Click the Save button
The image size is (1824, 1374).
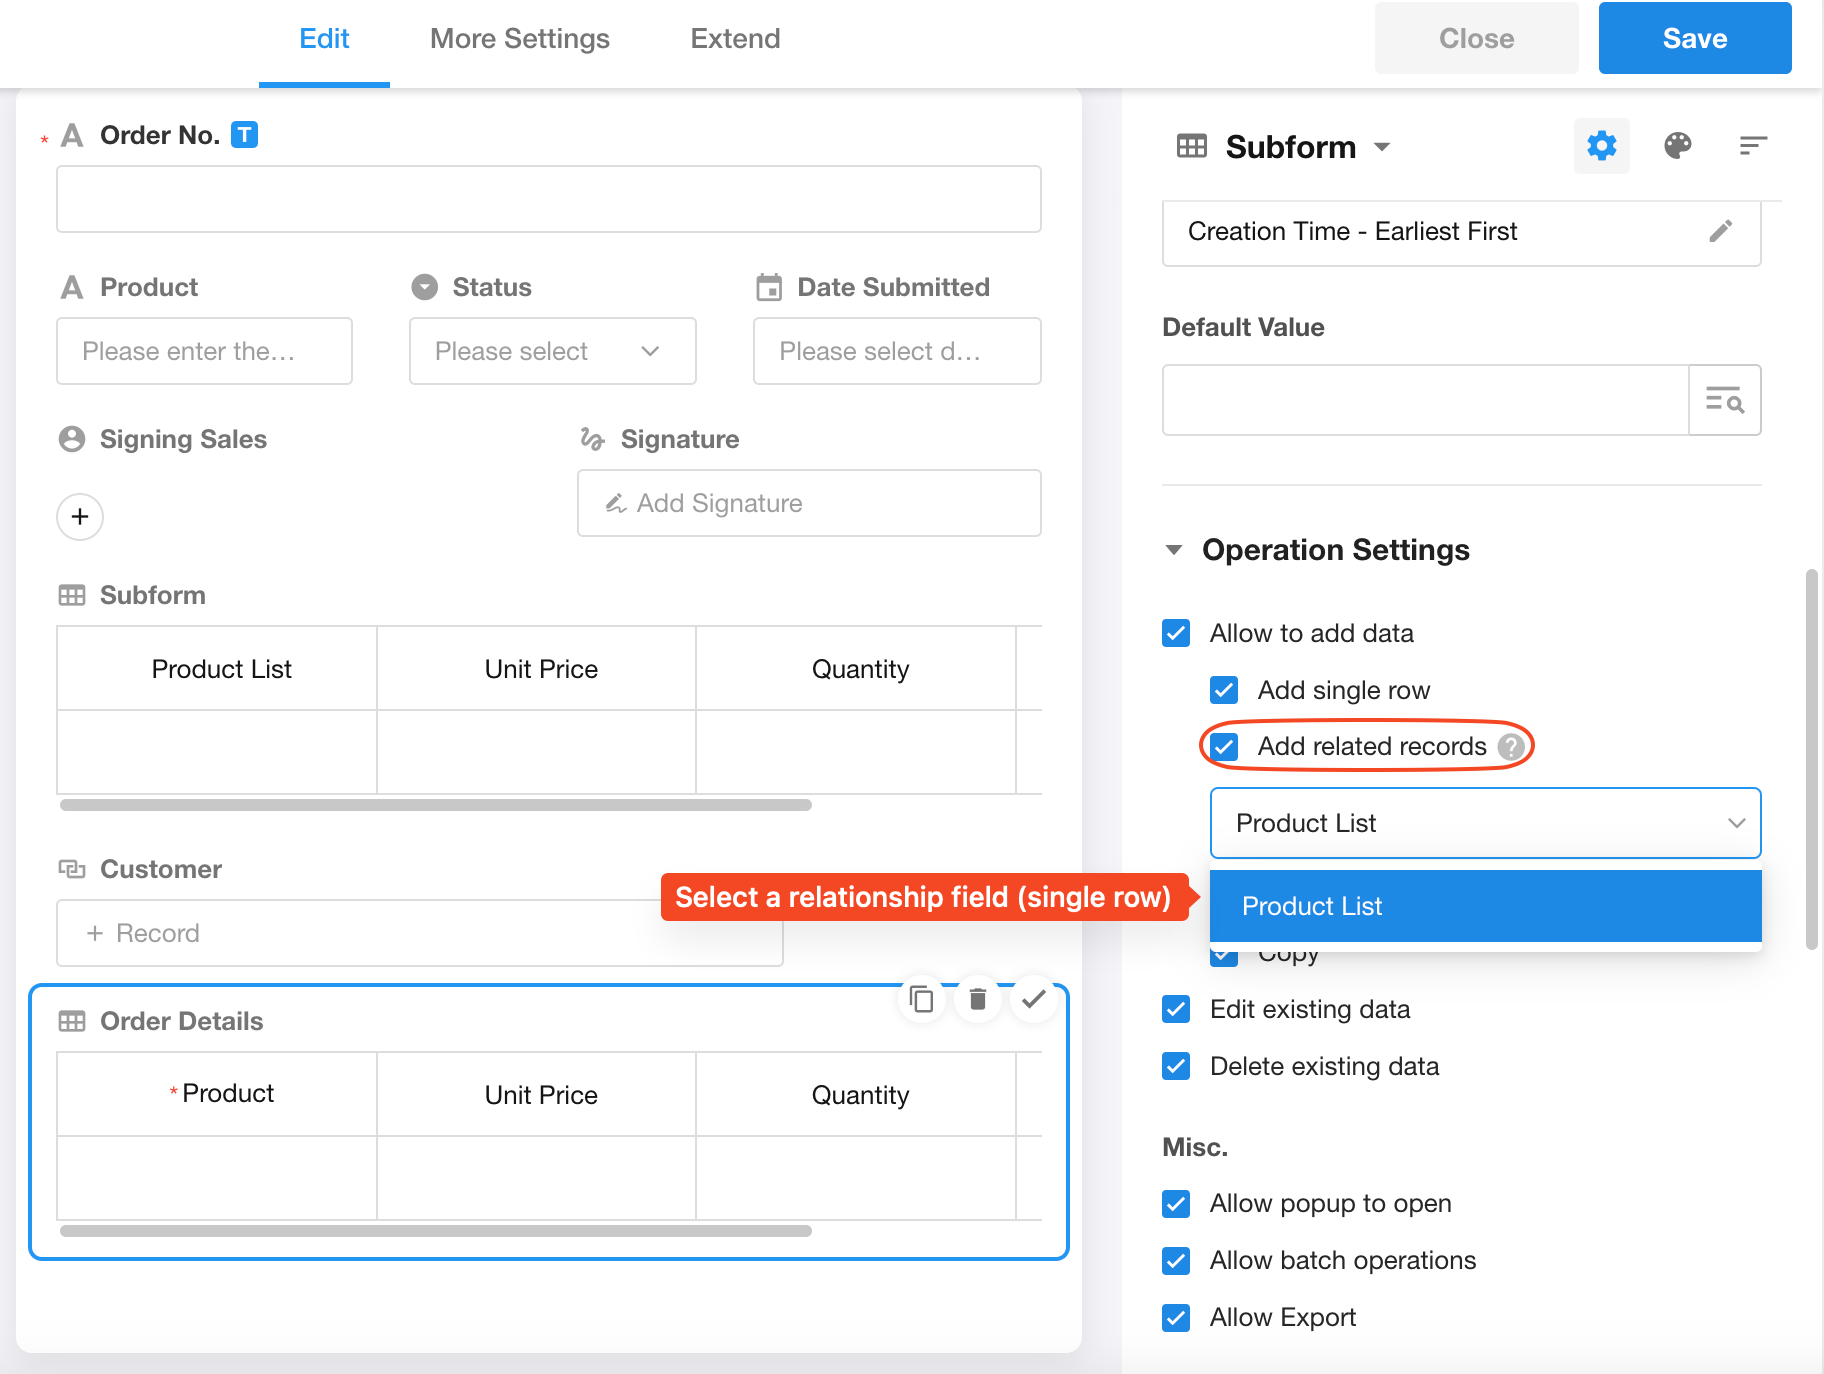click(x=1694, y=39)
